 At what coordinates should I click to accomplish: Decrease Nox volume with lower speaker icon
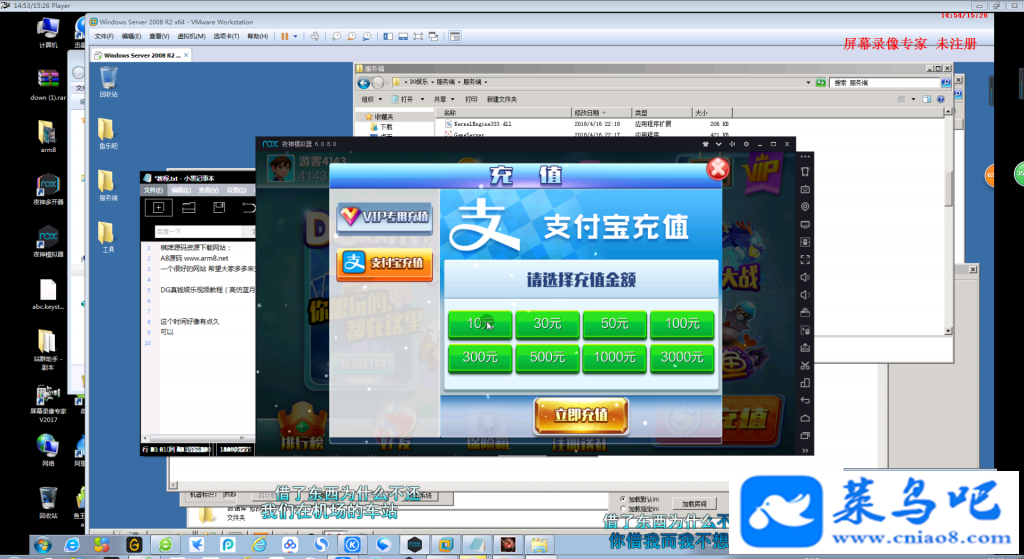(x=805, y=295)
